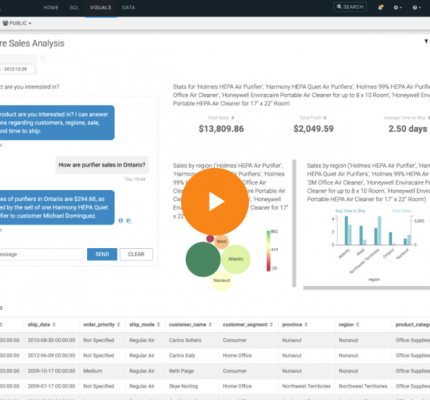The image size is (430, 400).
Task: Click the 2012-06-09 ship date cell
Action: (51, 355)
